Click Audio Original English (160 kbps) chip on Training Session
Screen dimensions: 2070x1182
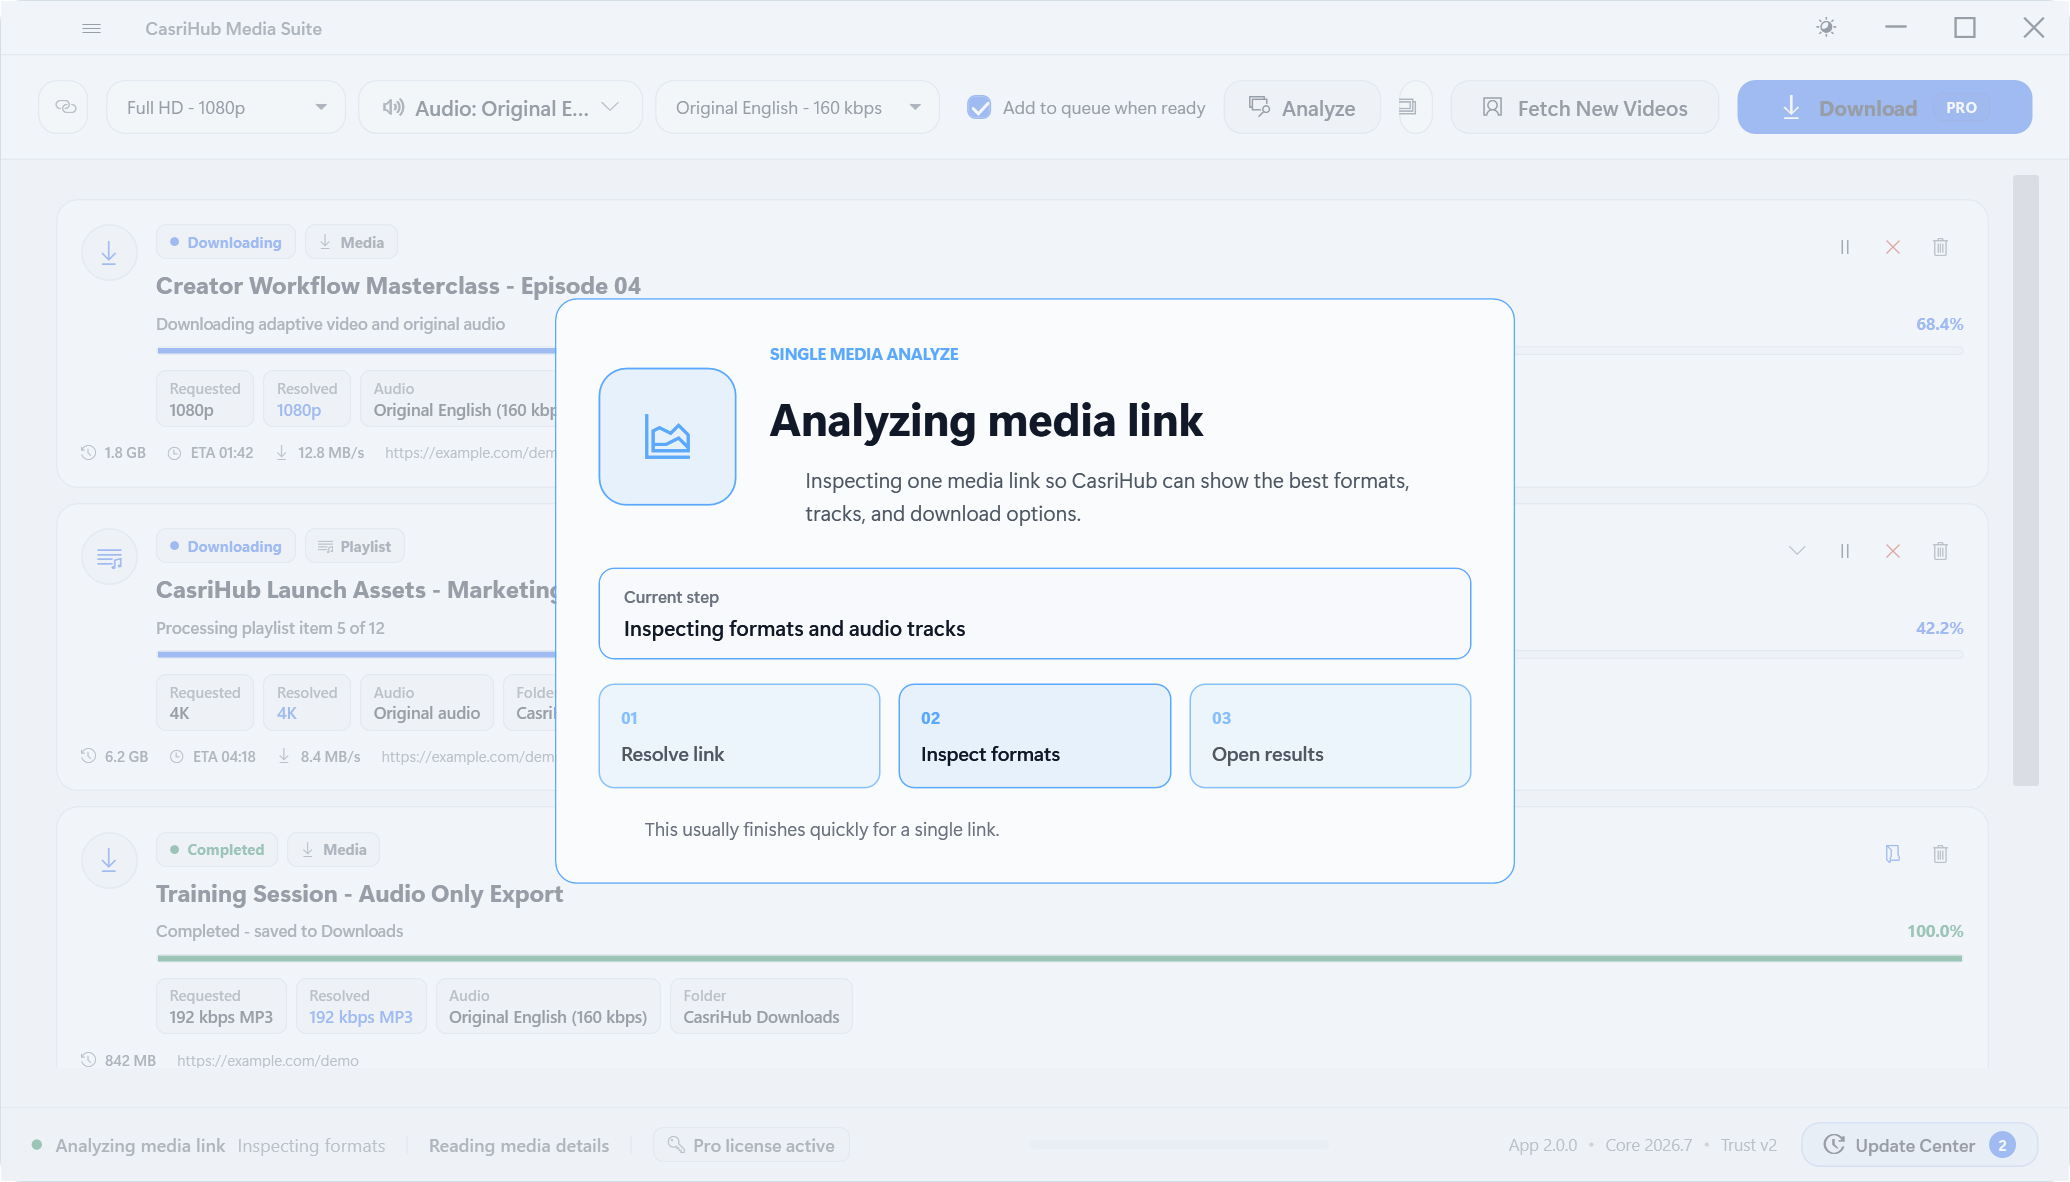(548, 1006)
